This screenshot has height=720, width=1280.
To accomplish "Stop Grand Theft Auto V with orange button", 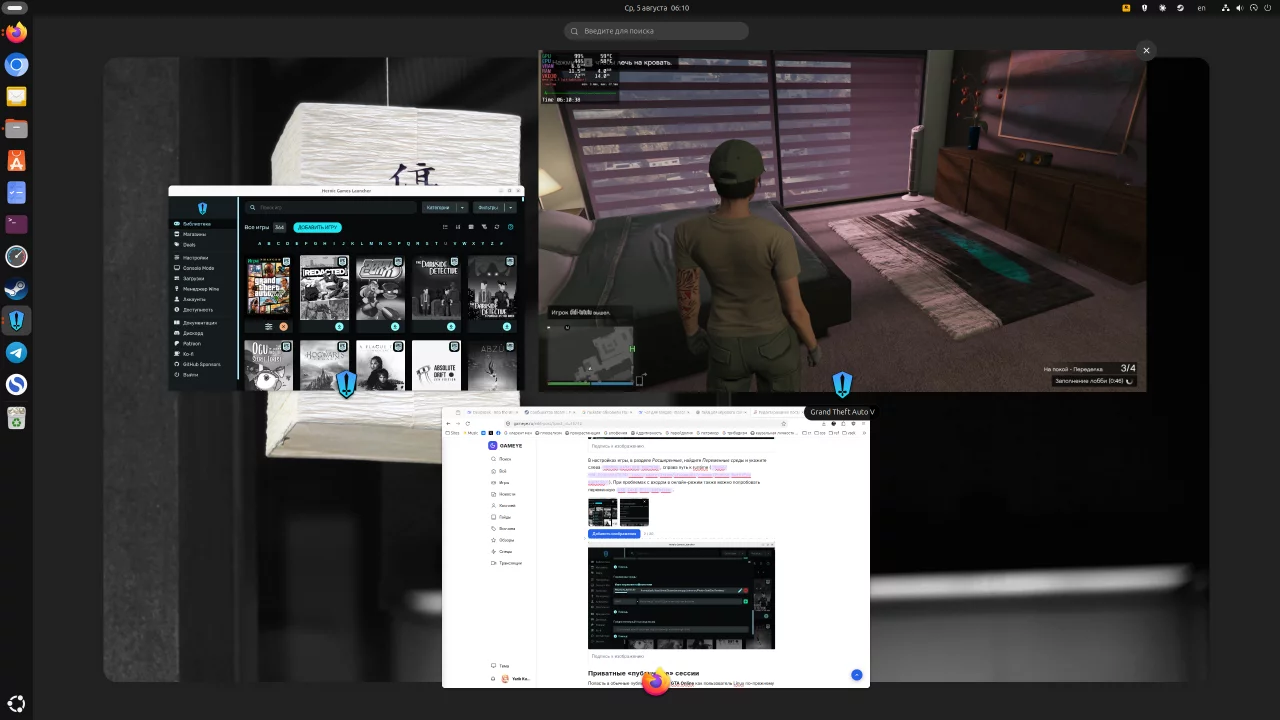I will (283, 326).
